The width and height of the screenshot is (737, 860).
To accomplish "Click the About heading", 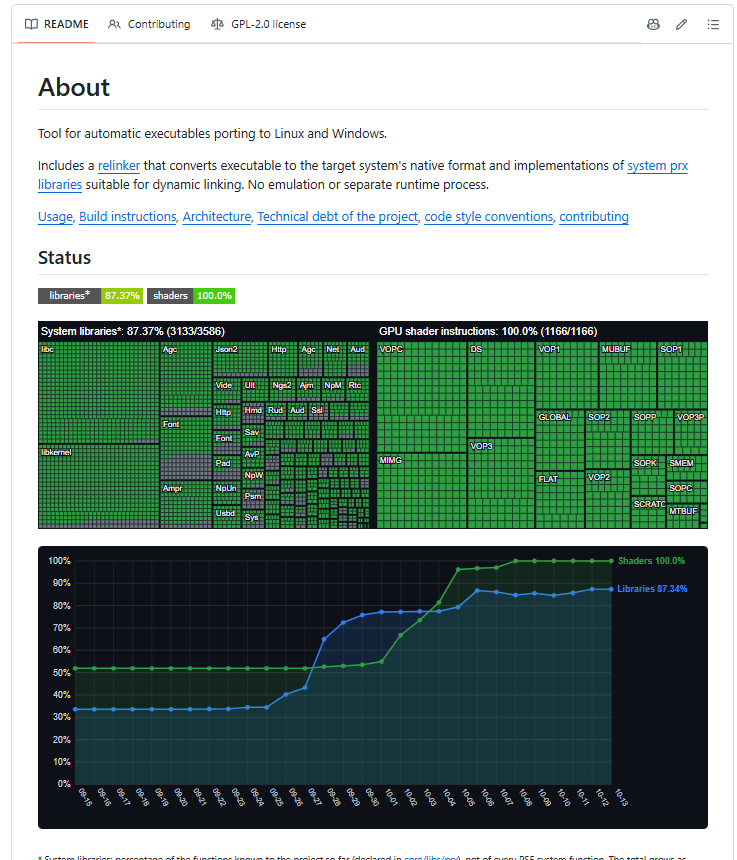I will tap(74, 87).
